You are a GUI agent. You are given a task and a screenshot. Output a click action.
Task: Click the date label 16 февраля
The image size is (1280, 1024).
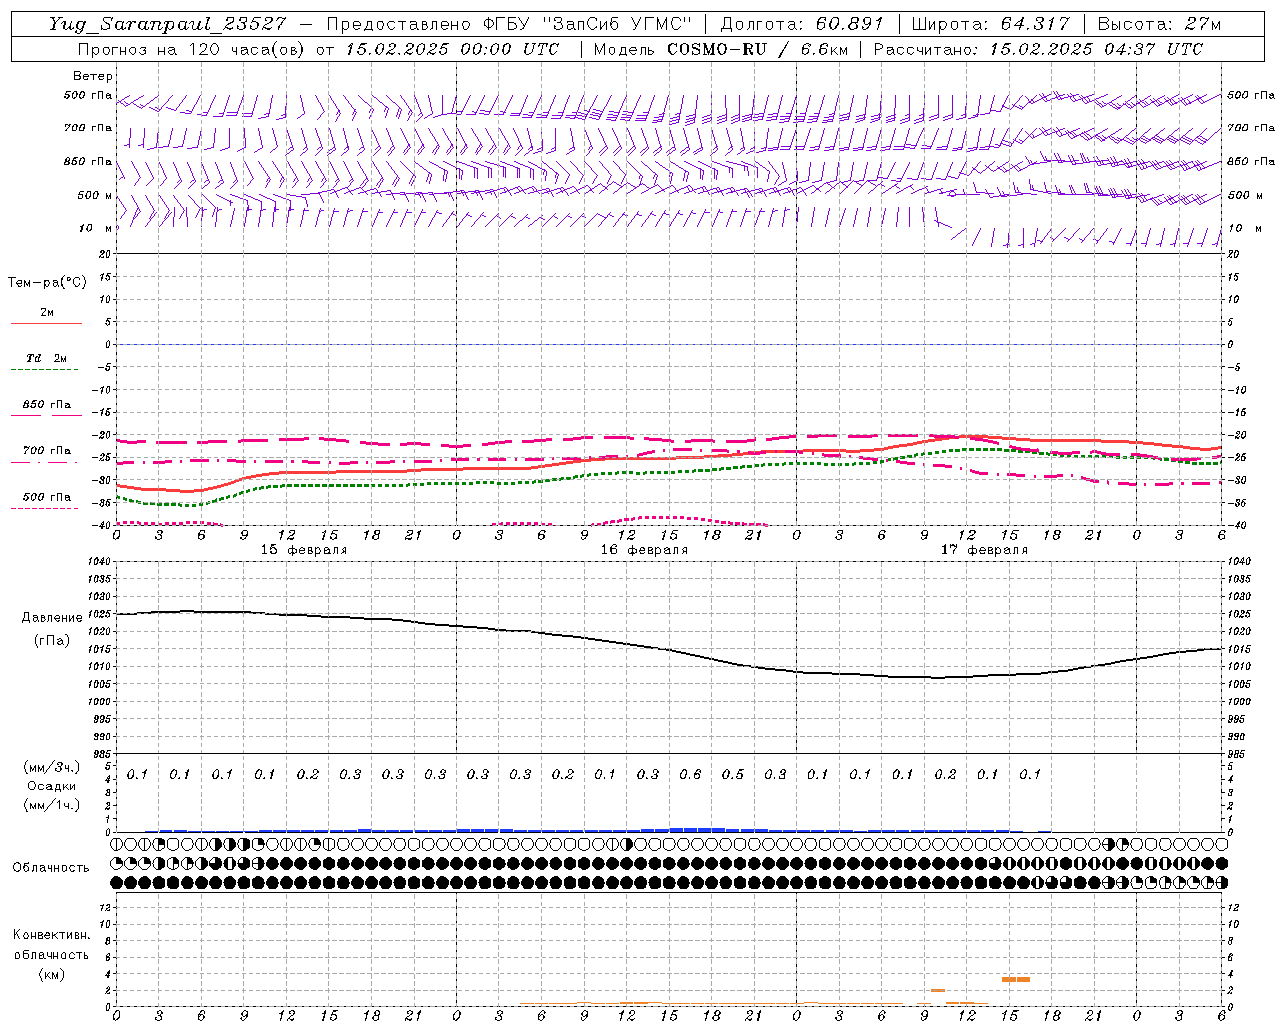[644, 550]
